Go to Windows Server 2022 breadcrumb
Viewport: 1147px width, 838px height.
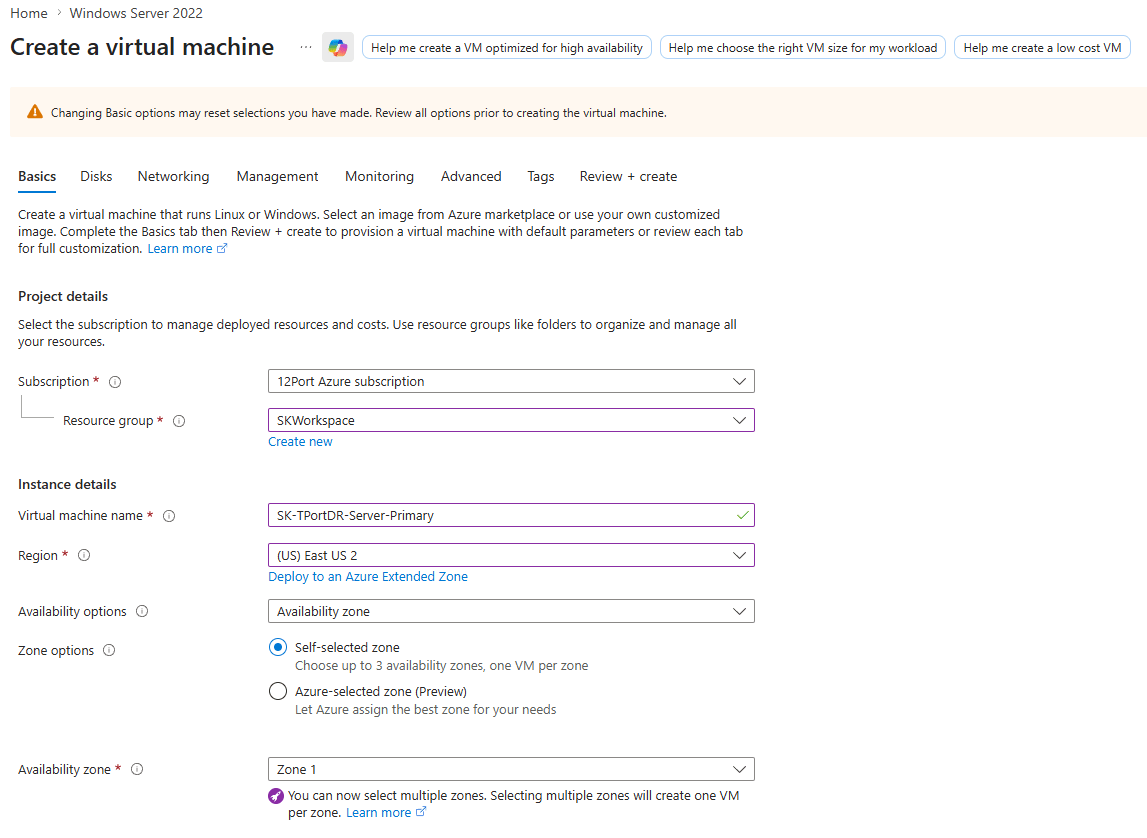pos(136,13)
